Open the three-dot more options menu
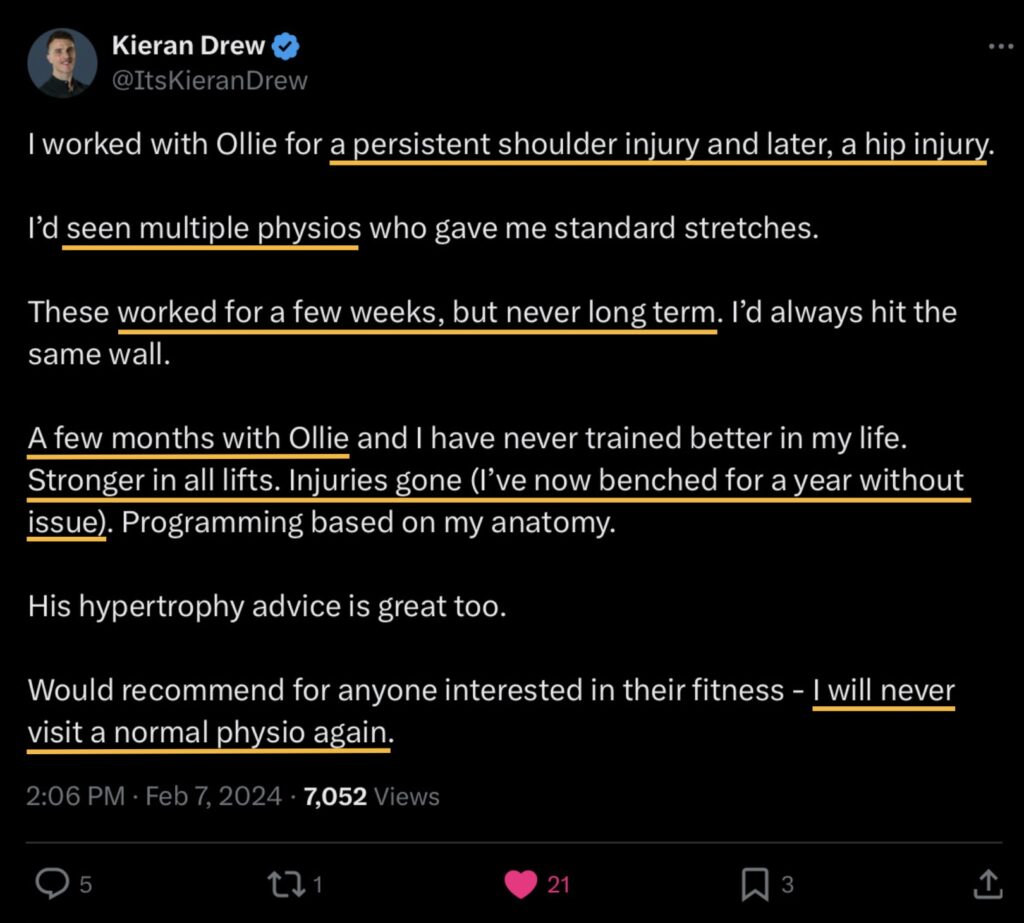 pyautogui.click(x=1000, y=47)
